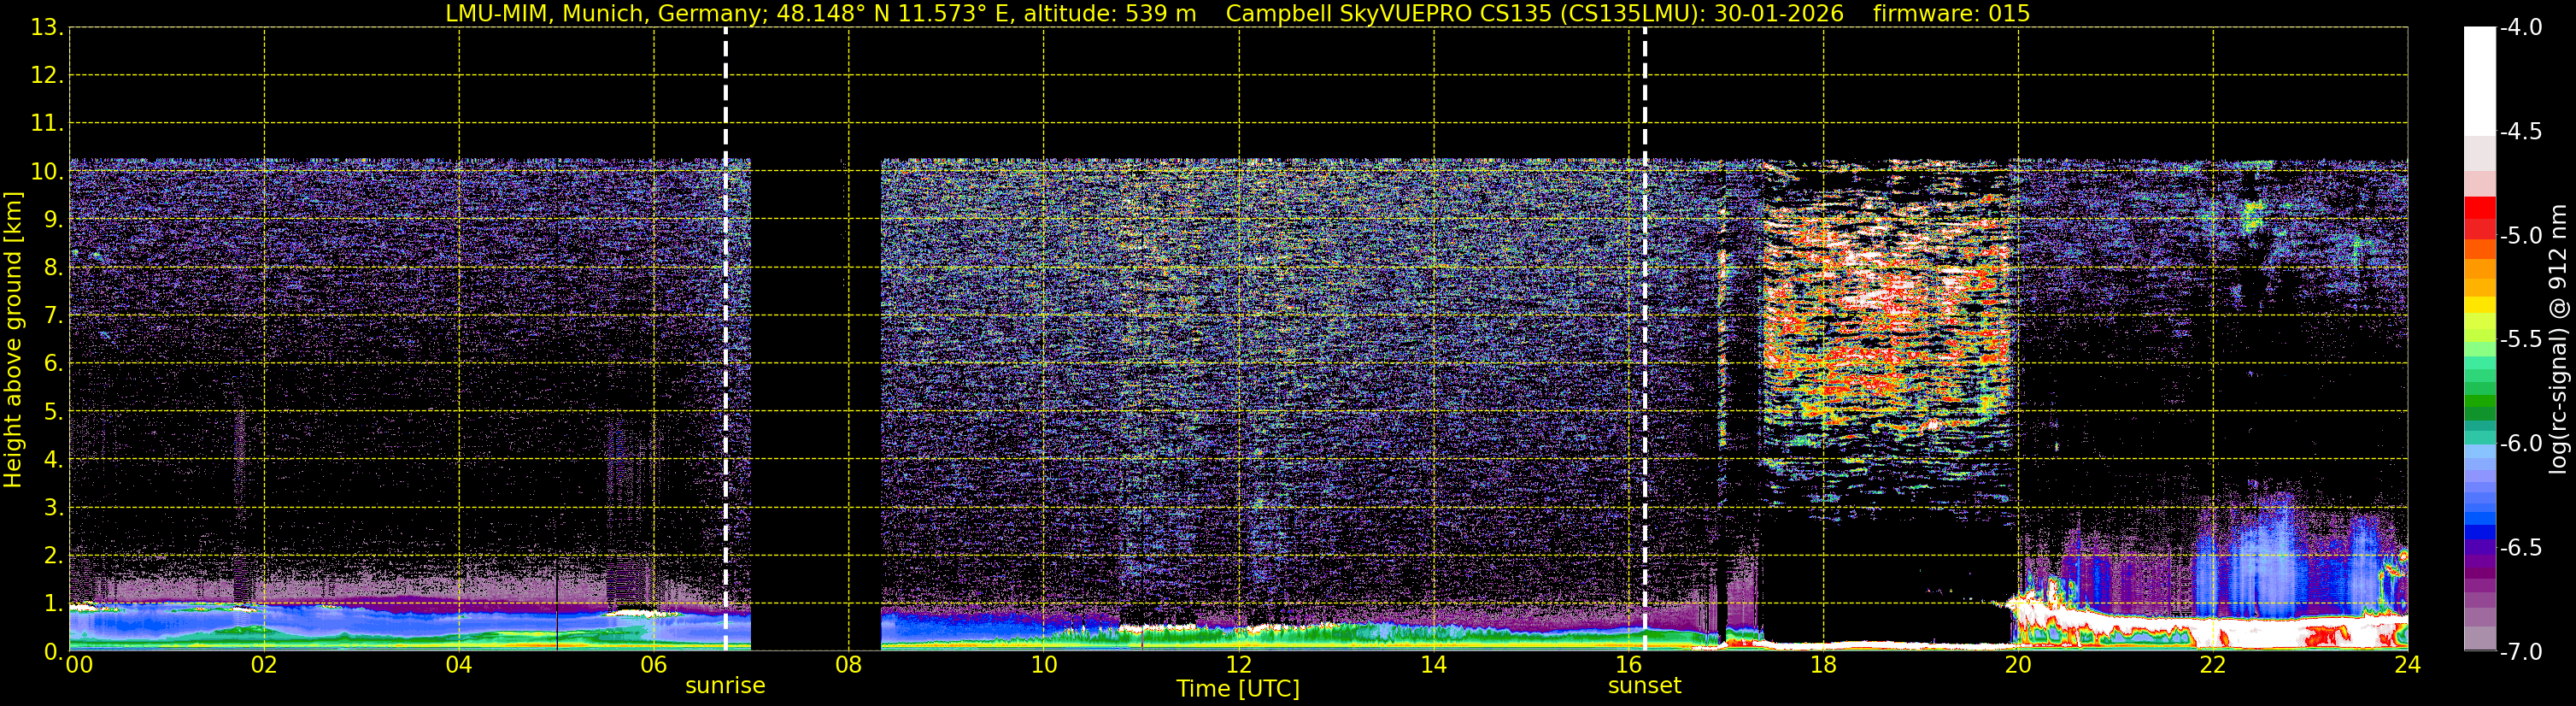Click the '9.' height-axis tick label
The width and height of the screenshot is (2576, 706).
click(53, 220)
